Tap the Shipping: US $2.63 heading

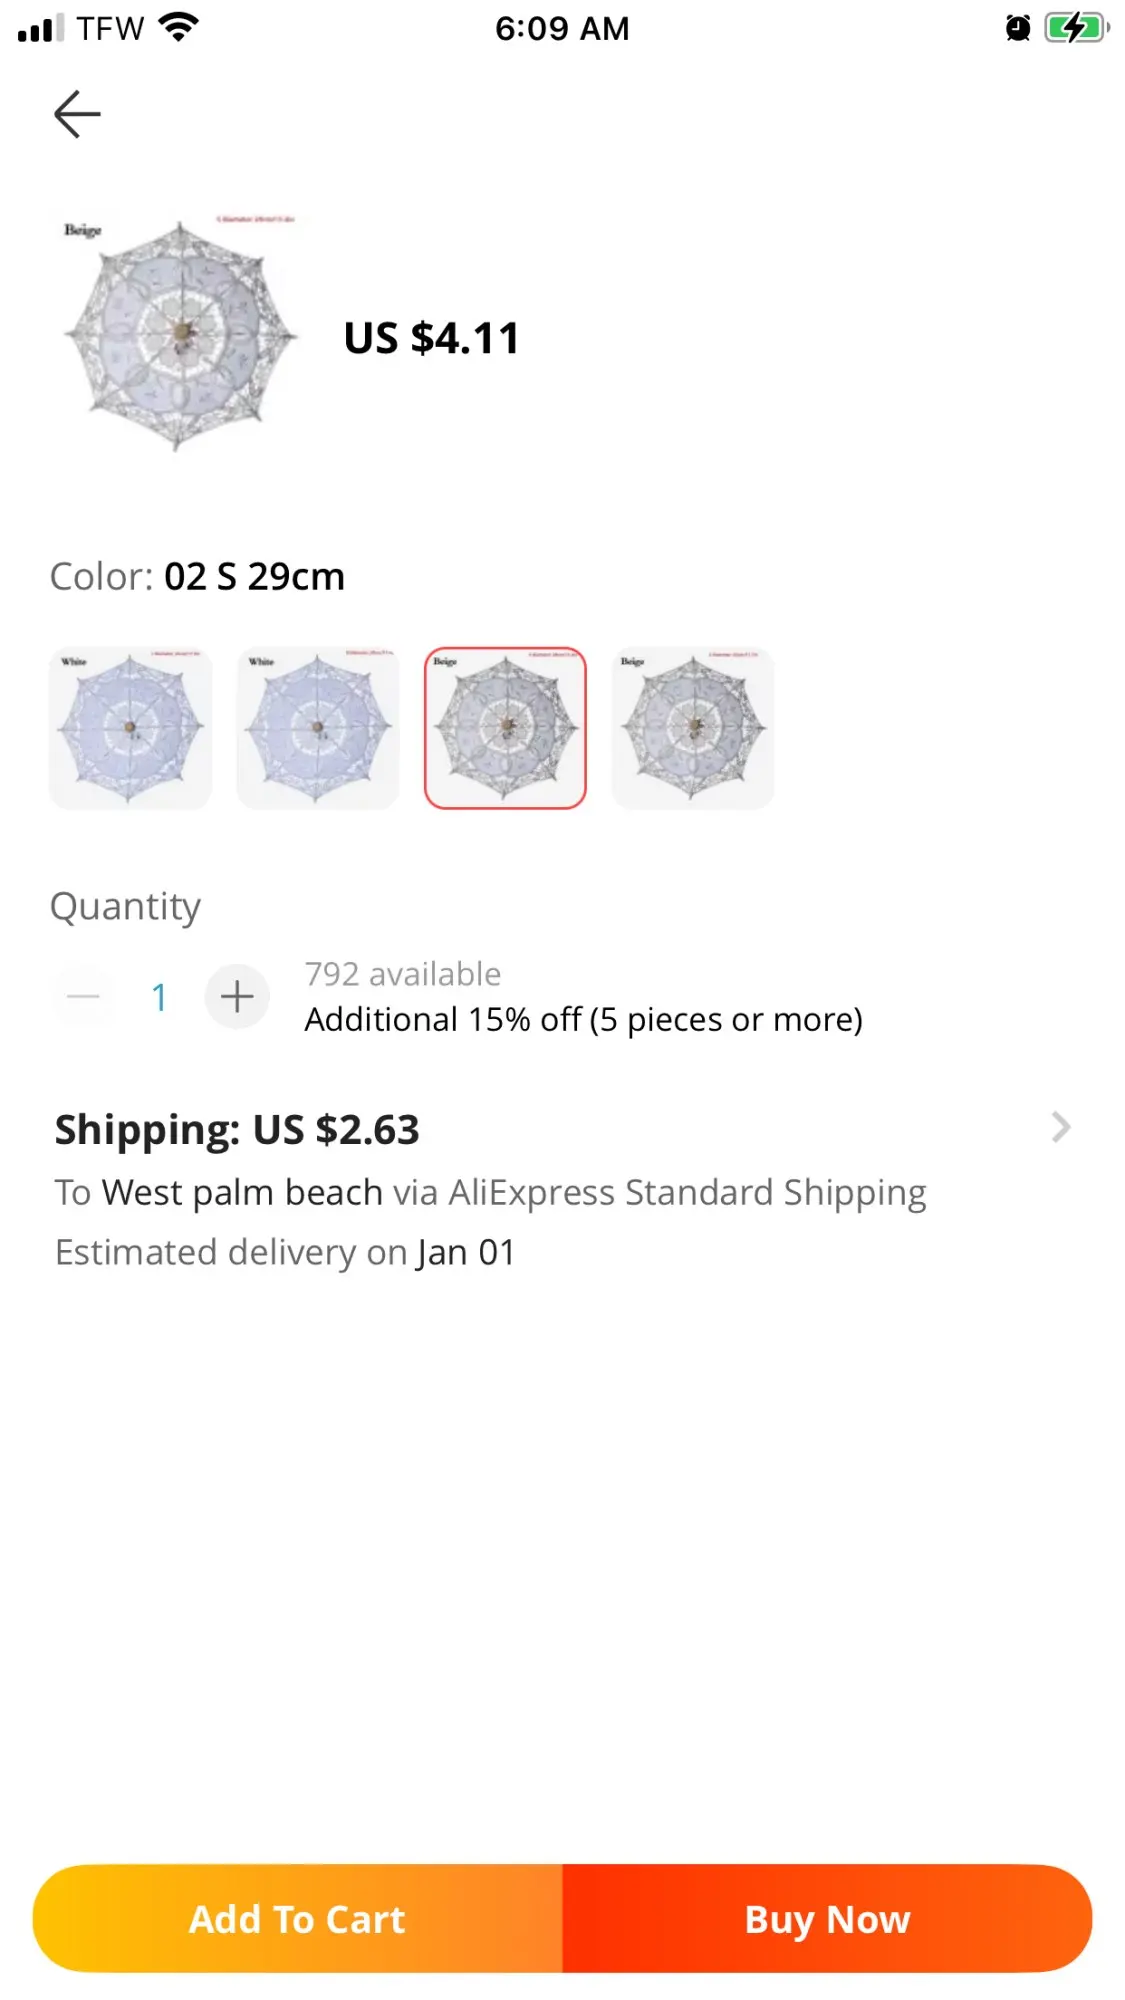point(237,1130)
